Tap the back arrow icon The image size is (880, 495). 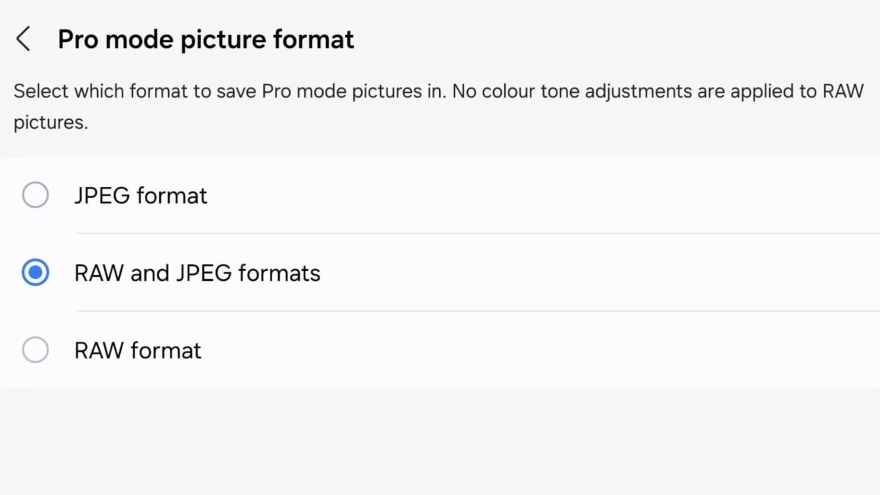pyautogui.click(x=24, y=40)
